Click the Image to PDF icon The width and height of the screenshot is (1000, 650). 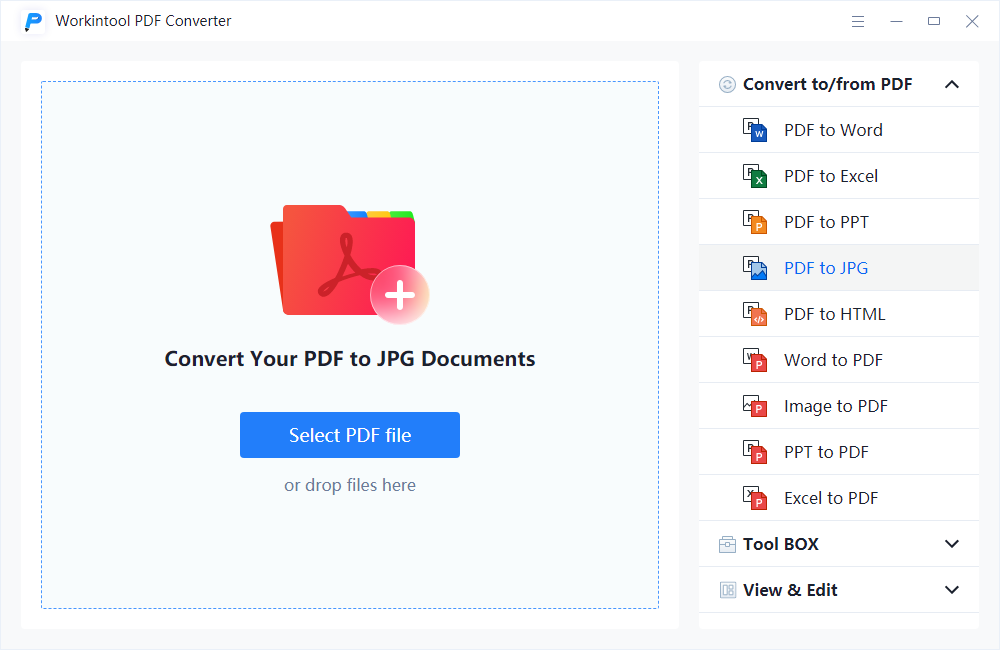pos(754,406)
